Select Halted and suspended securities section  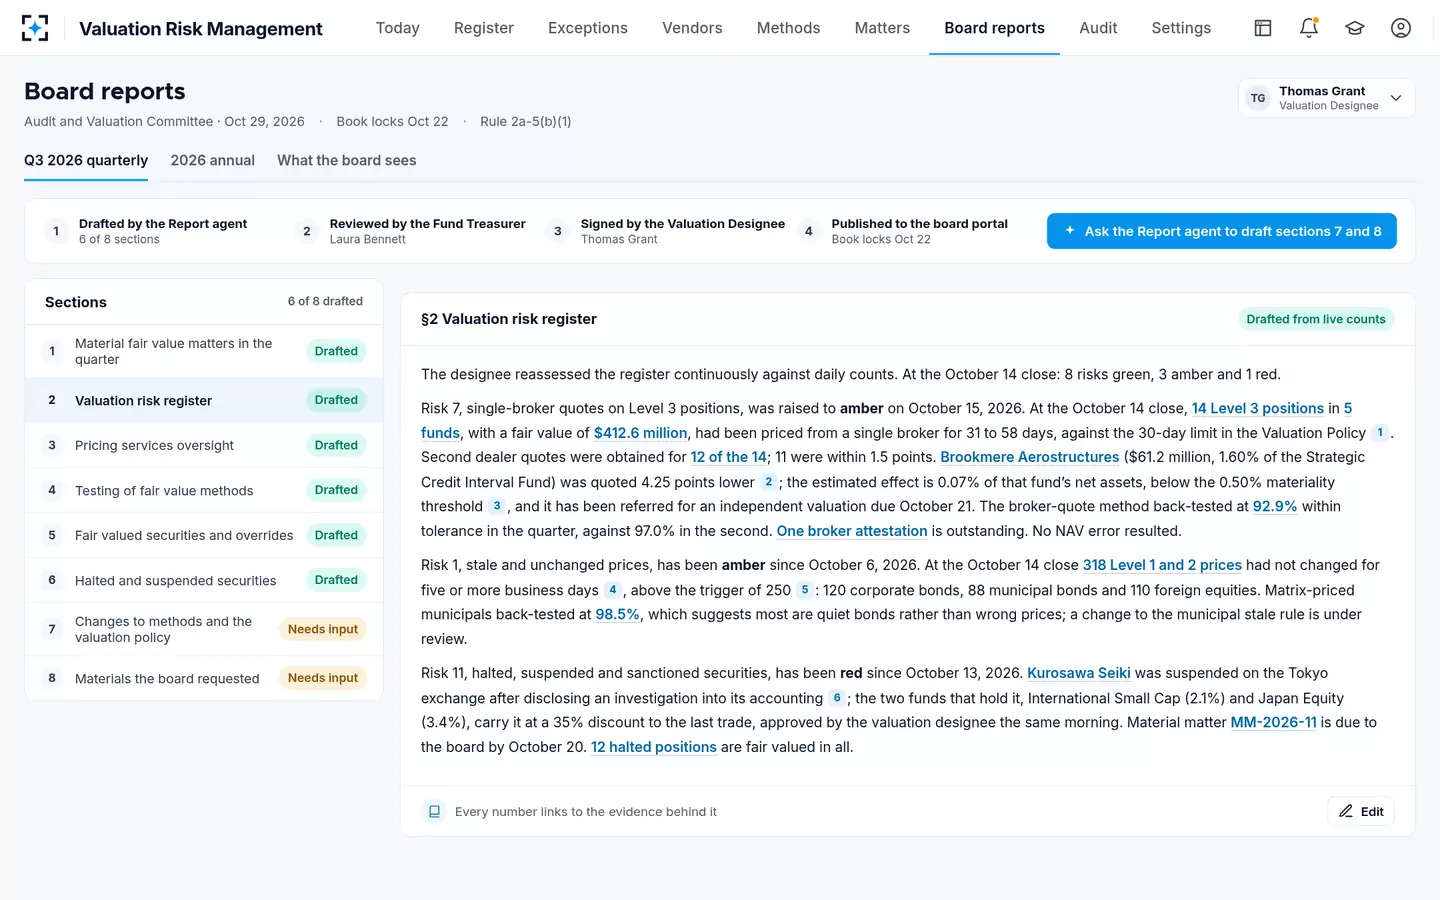pos(204,580)
